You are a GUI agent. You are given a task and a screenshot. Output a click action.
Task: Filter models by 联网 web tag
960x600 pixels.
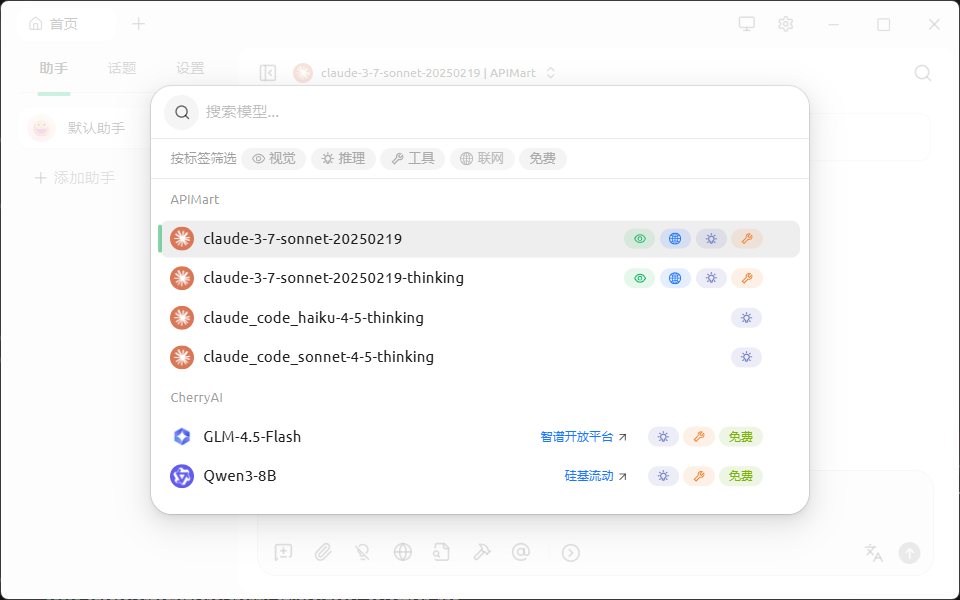pyautogui.click(x=482, y=159)
